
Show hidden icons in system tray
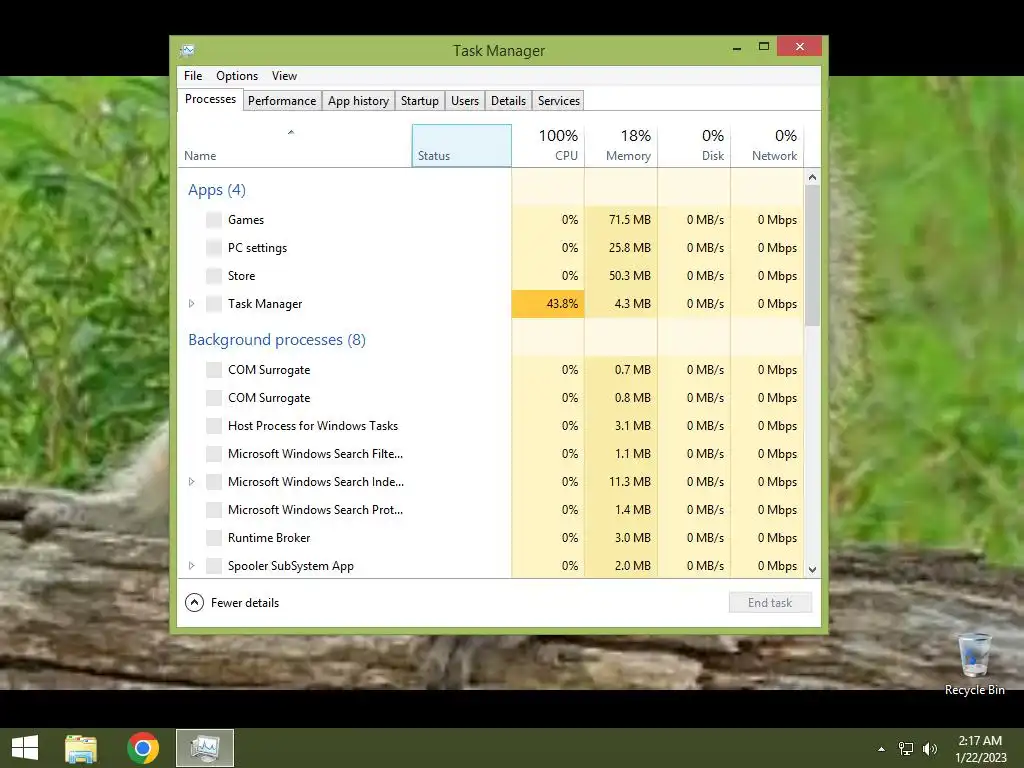click(881, 749)
